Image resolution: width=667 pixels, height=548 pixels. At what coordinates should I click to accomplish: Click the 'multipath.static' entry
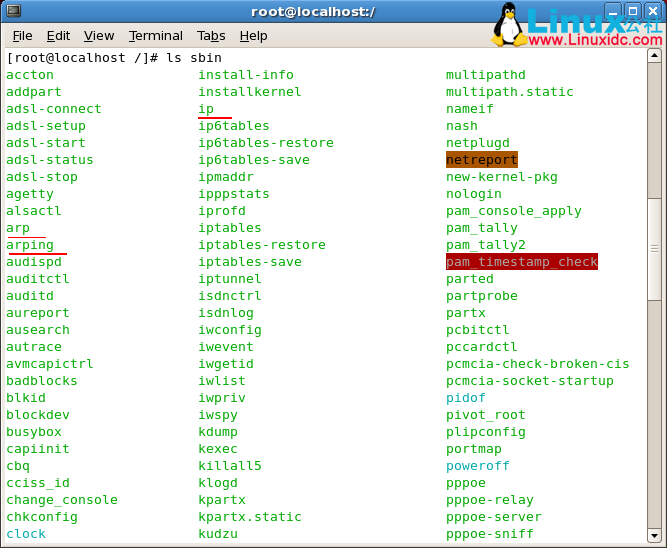510,92
